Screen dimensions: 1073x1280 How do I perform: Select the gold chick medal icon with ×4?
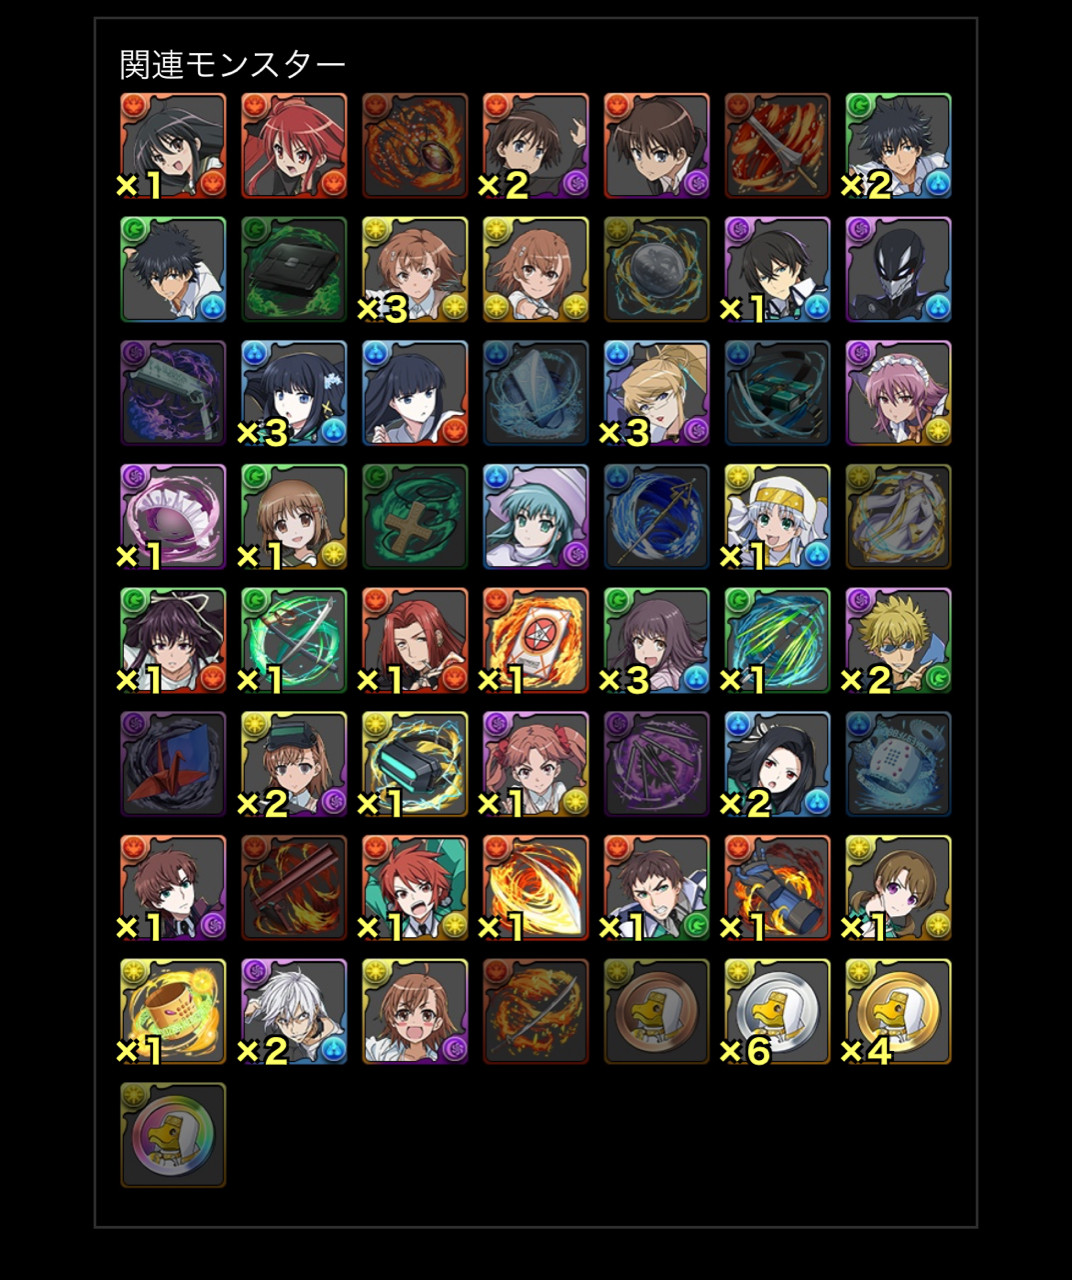(x=898, y=1011)
